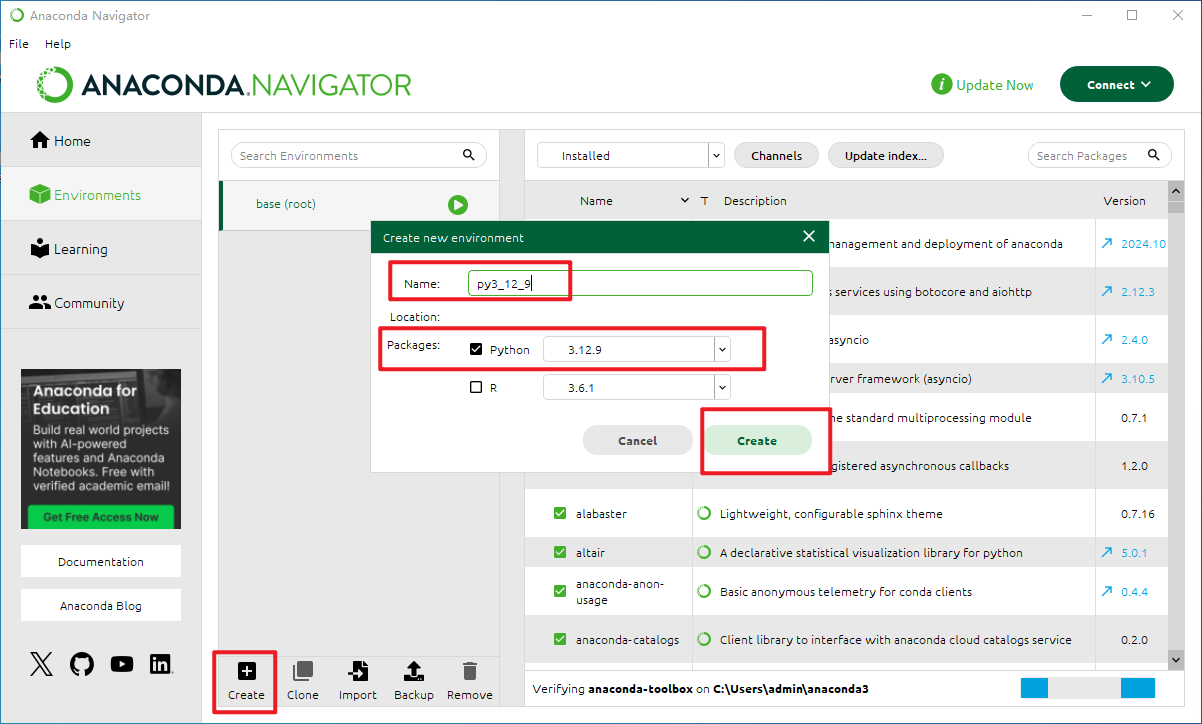Click the Description column header
The width and height of the screenshot is (1202, 724).
[755, 201]
